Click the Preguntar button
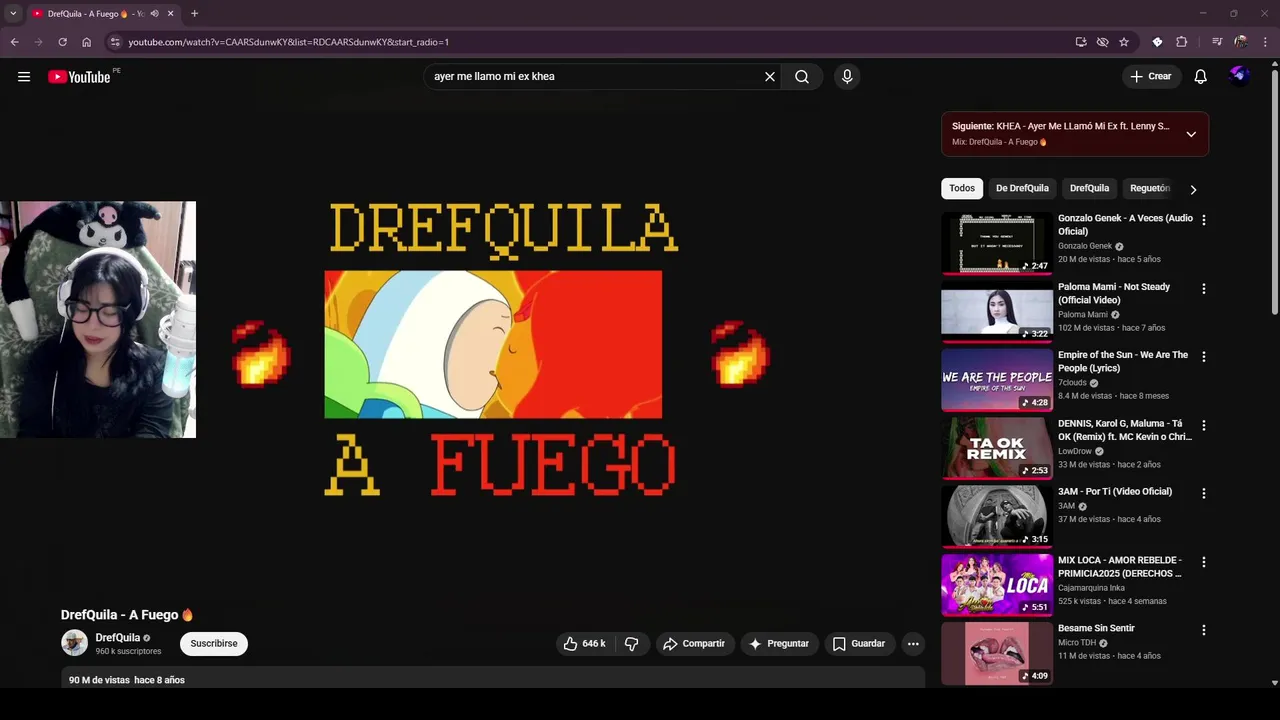This screenshot has width=1280, height=720. click(779, 644)
